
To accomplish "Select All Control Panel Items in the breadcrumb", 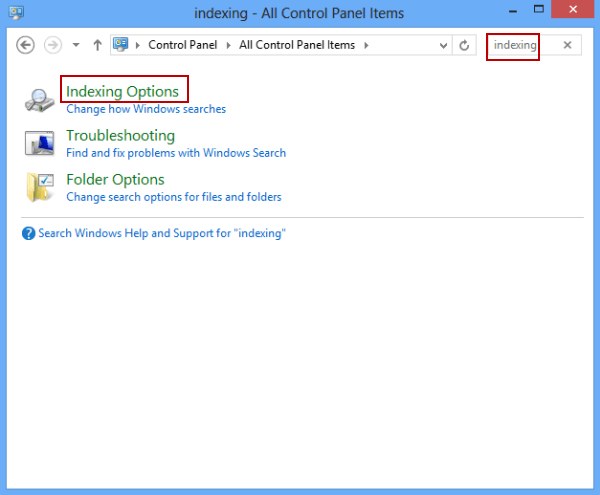I will tap(297, 45).
